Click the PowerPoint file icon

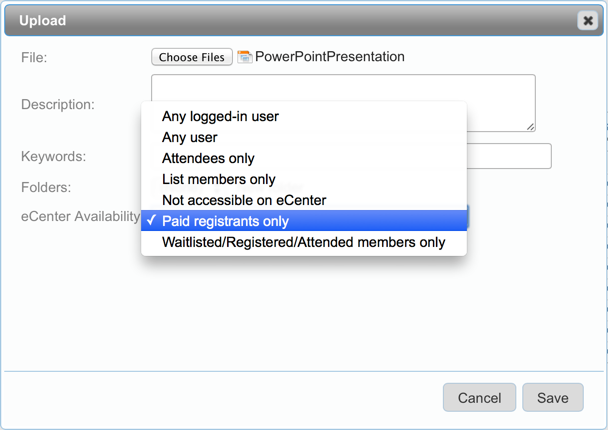[x=244, y=57]
